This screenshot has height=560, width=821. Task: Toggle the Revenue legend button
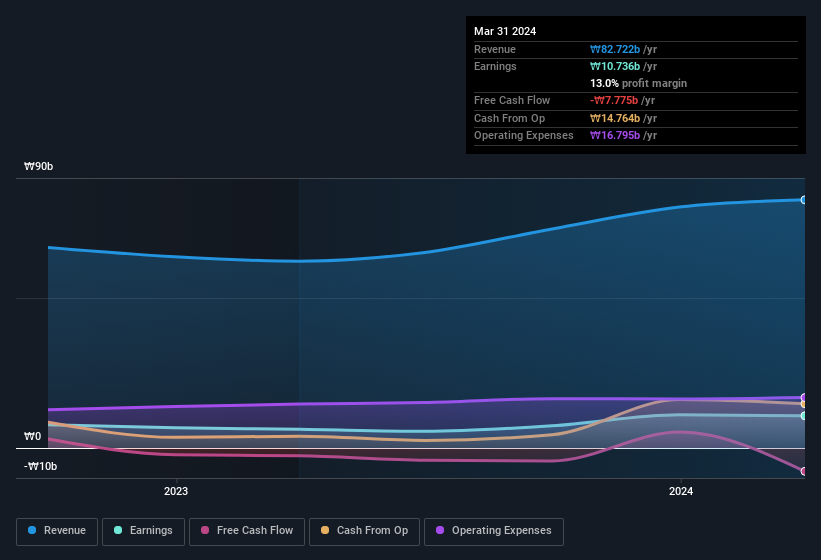[57, 531]
